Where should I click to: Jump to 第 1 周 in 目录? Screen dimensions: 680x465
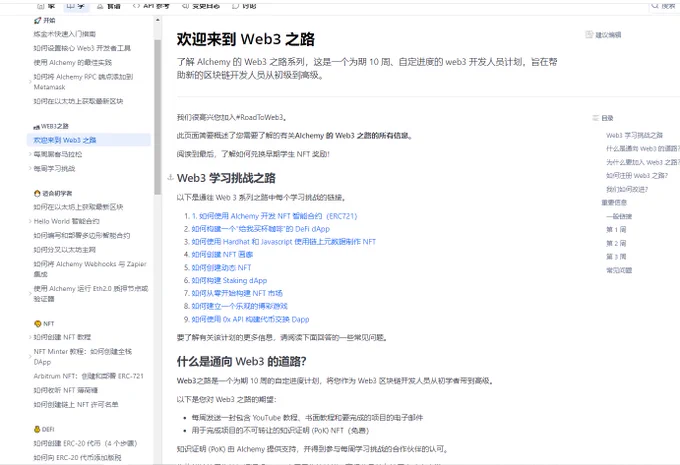pos(616,229)
